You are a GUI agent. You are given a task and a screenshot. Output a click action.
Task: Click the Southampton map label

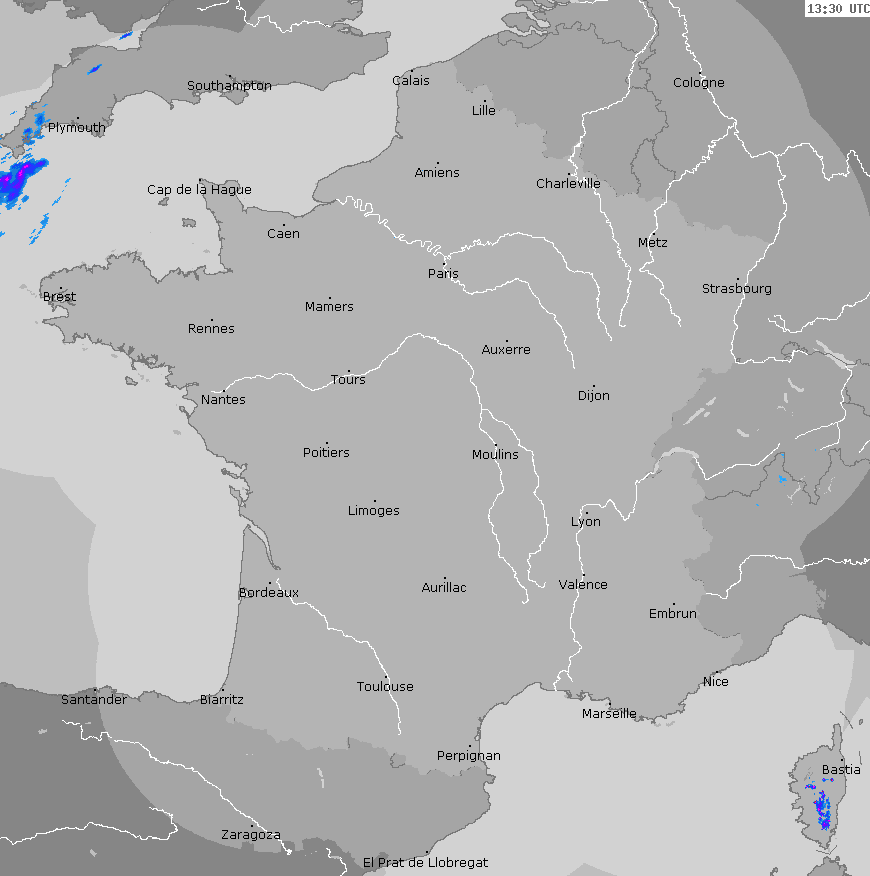coord(229,85)
